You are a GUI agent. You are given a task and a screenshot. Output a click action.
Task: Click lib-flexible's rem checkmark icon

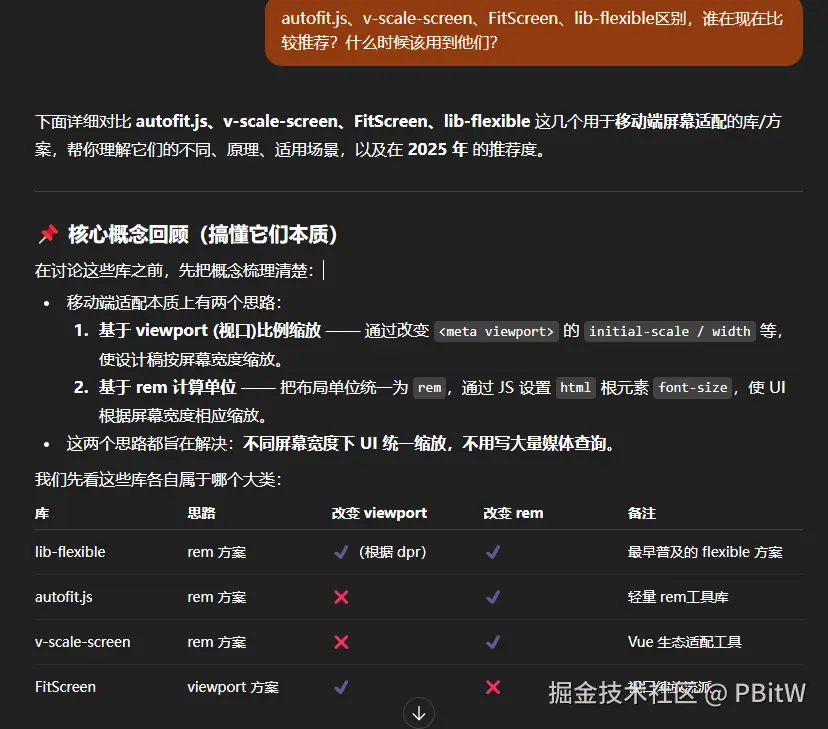pyautogui.click(x=493, y=552)
